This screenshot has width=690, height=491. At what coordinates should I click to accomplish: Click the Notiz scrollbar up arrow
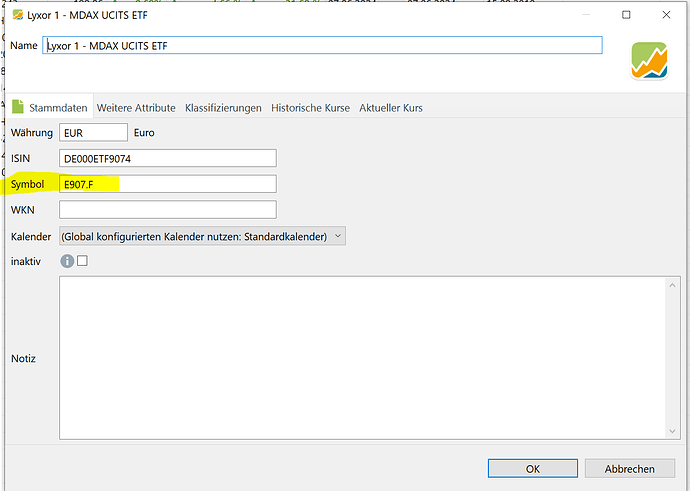[672, 285]
